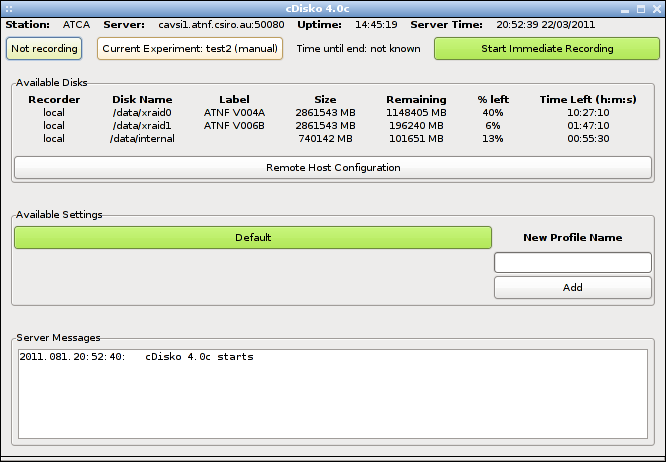Click the ATNF V004A disk label

click(234, 113)
